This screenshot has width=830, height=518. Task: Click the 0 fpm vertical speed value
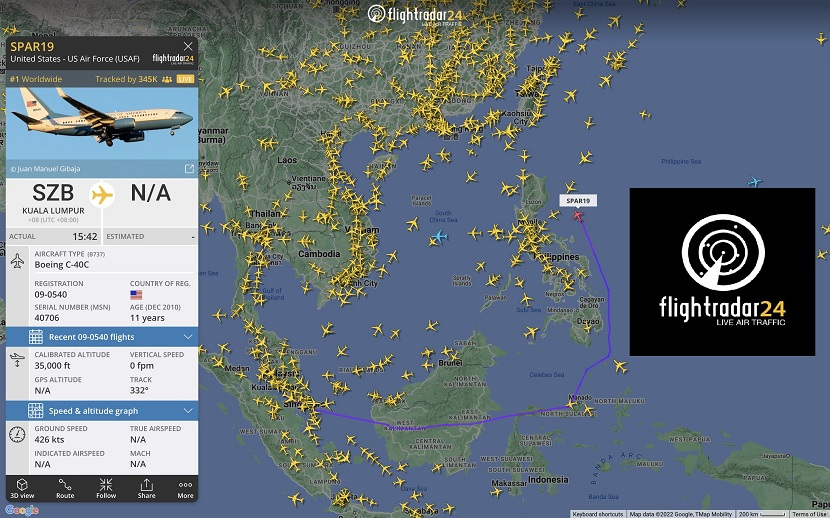pos(142,366)
